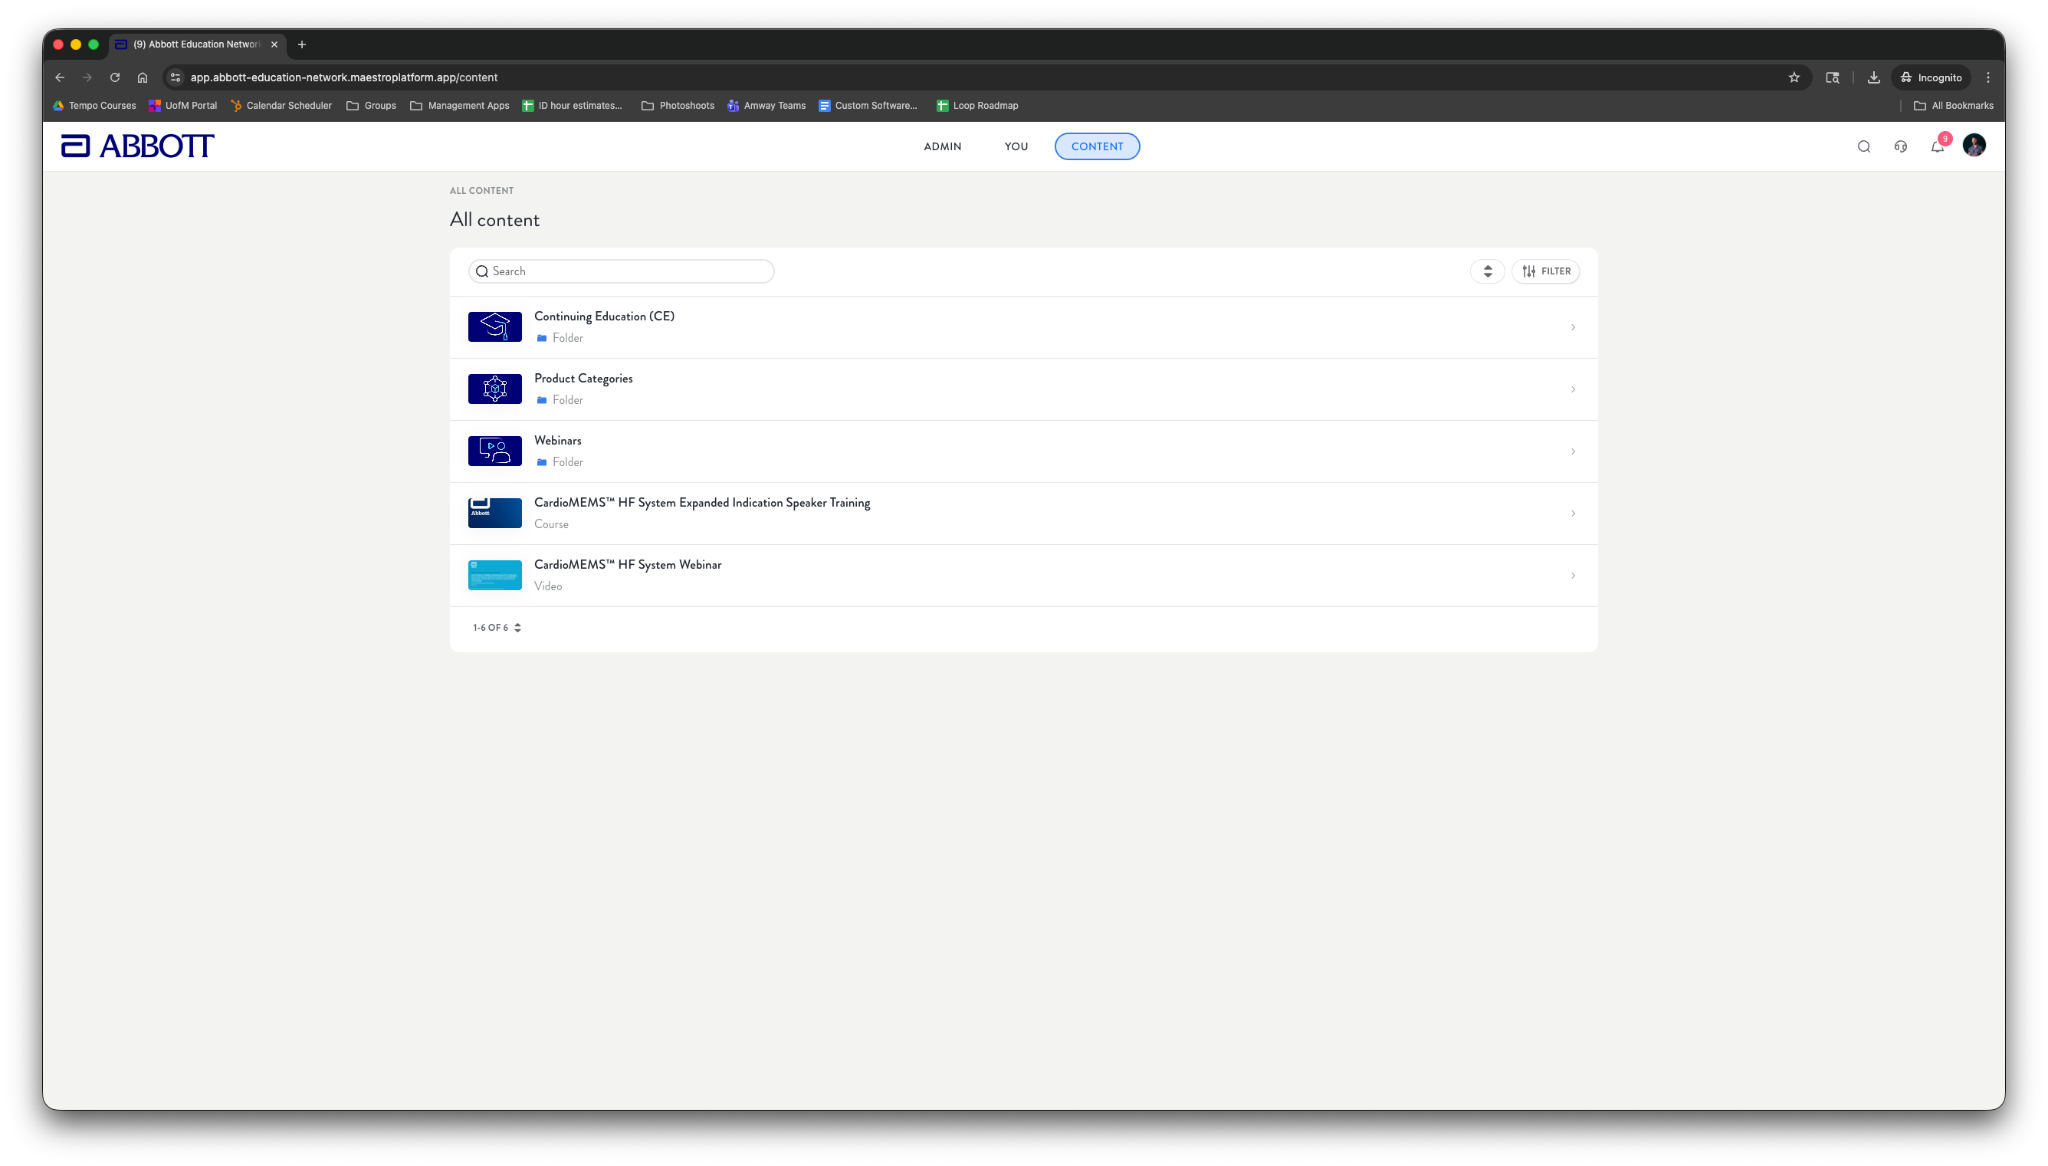The width and height of the screenshot is (2048, 1166).
Task: Select the CONTENT tab
Action: [x=1097, y=146]
